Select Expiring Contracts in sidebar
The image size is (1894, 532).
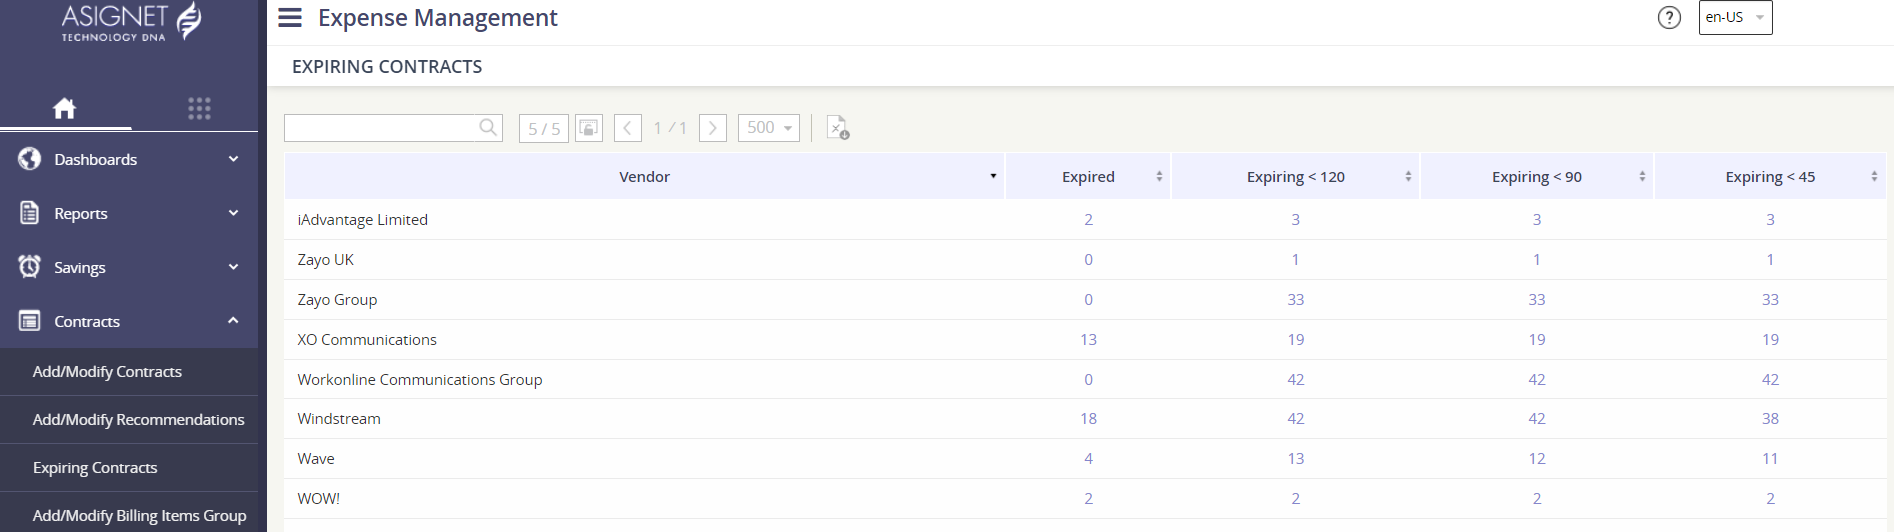coord(95,467)
